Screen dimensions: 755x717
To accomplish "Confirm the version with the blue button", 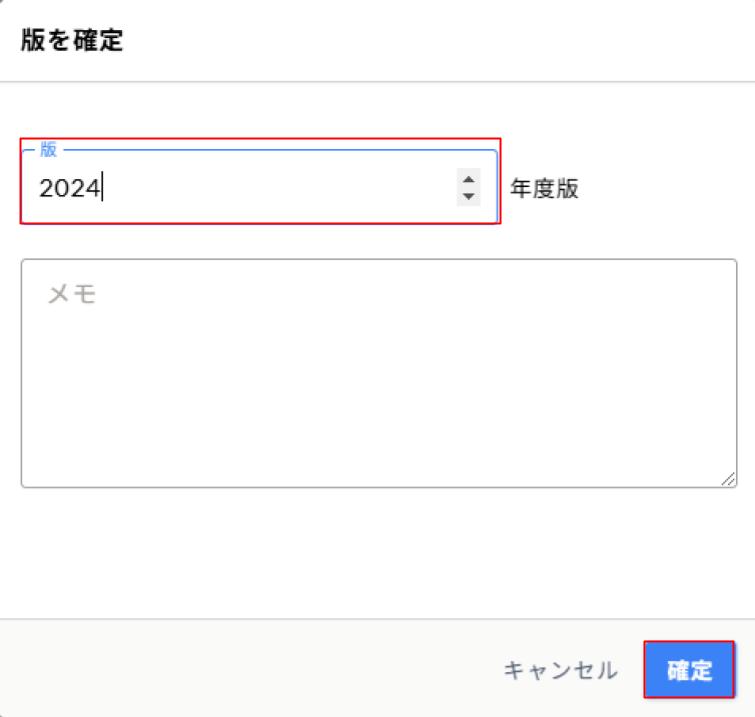I will 689,670.
